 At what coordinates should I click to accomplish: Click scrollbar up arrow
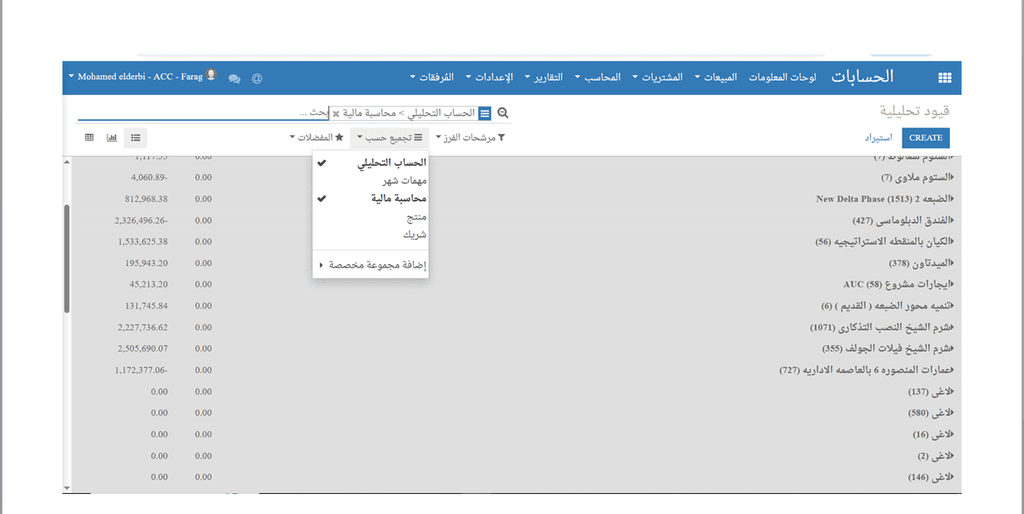pyautogui.click(x=67, y=161)
